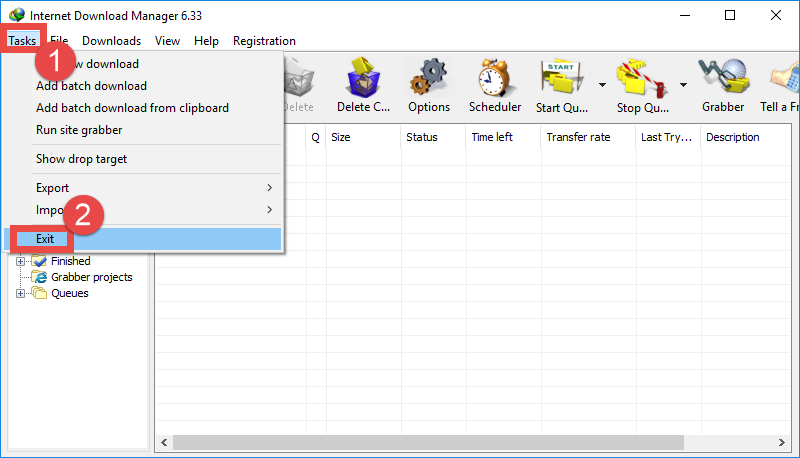Open the Tasks menu

22,41
